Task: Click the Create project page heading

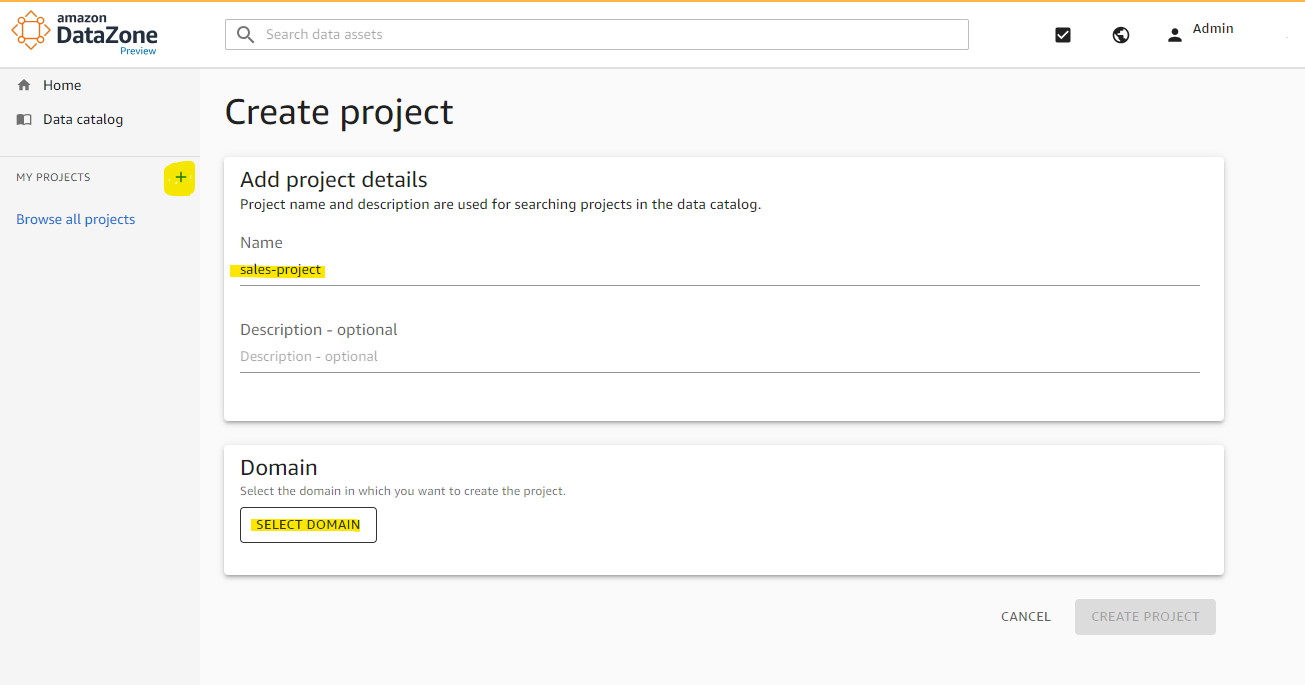Action: click(x=339, y=112)
